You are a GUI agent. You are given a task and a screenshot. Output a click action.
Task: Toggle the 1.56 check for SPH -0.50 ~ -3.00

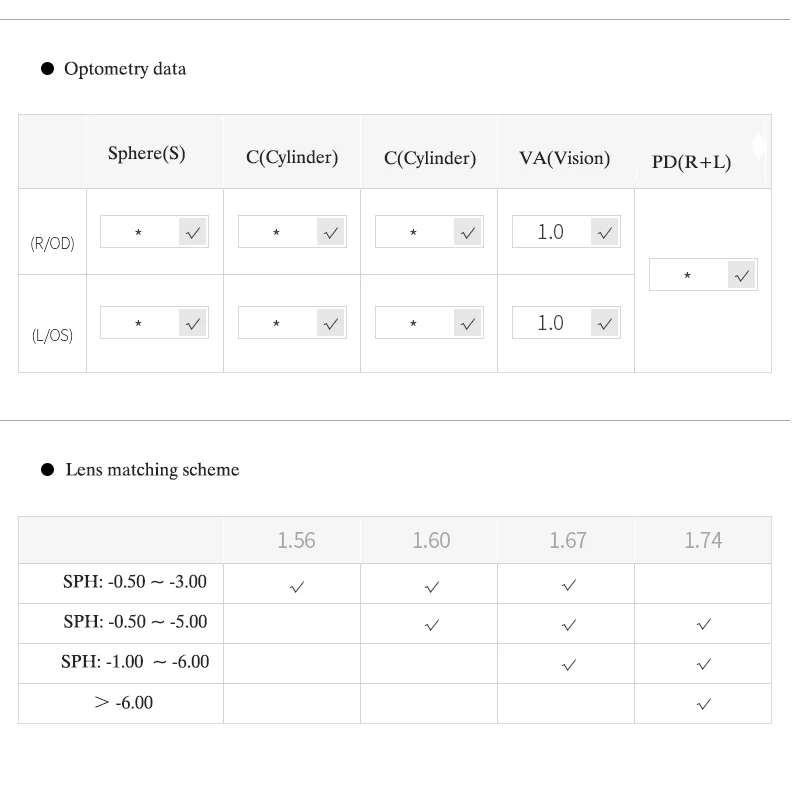(x=296, y=586)
